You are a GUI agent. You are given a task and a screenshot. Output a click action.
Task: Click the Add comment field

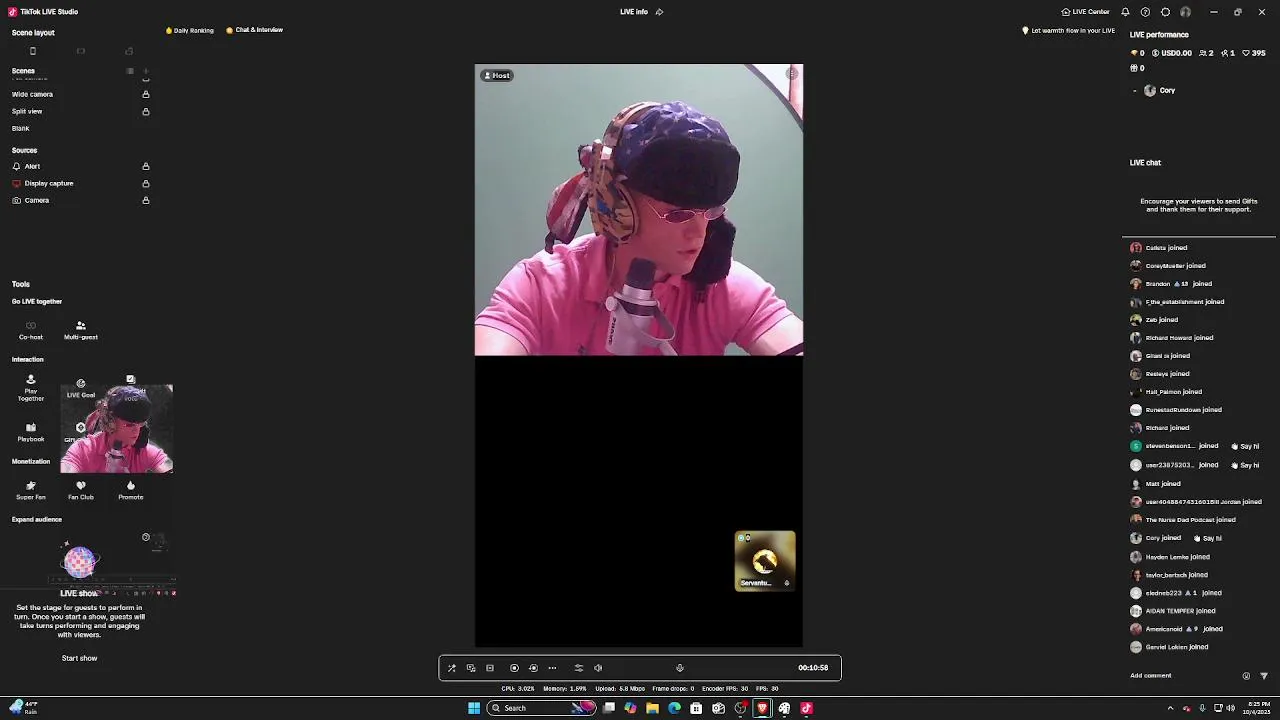pos(1150,676)
